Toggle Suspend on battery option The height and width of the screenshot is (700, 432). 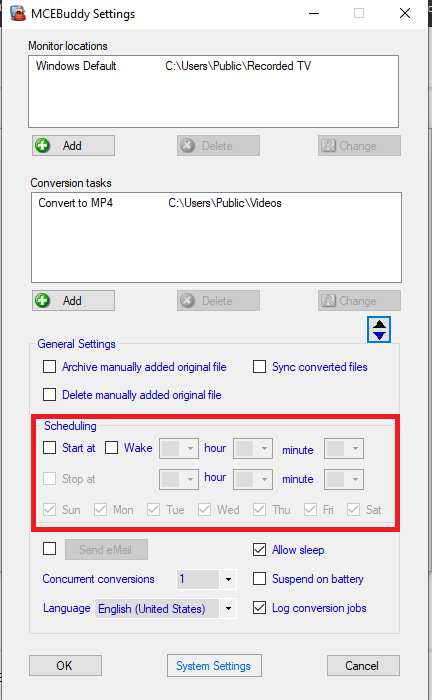(x=259, y=579)
